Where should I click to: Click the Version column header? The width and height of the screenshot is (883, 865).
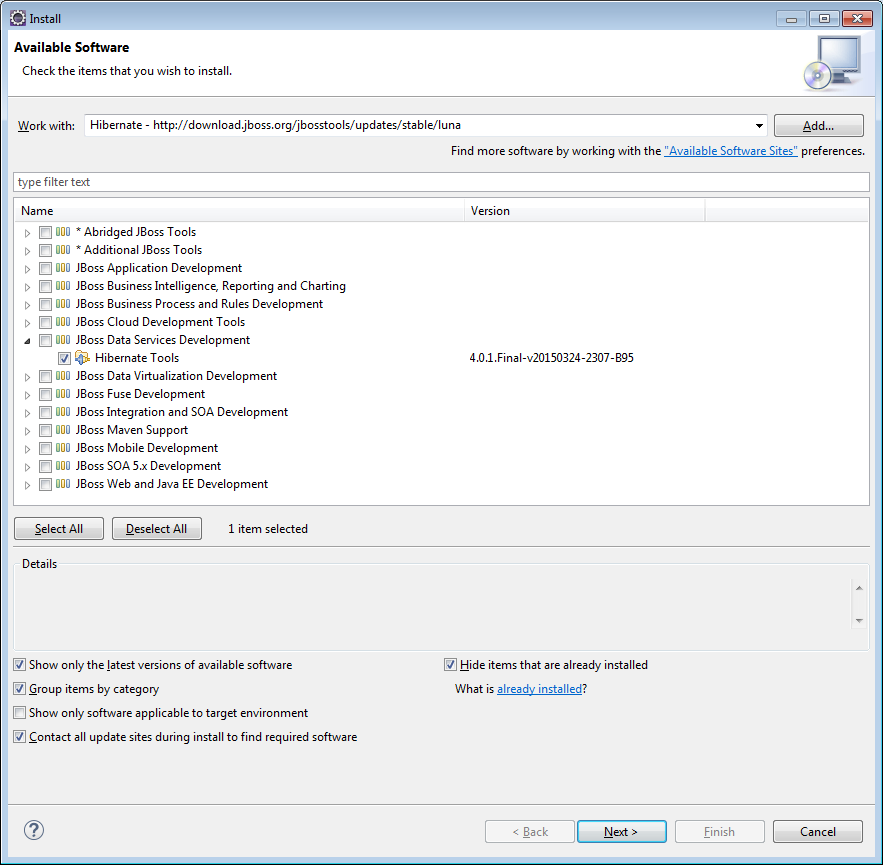coord(585,211)
